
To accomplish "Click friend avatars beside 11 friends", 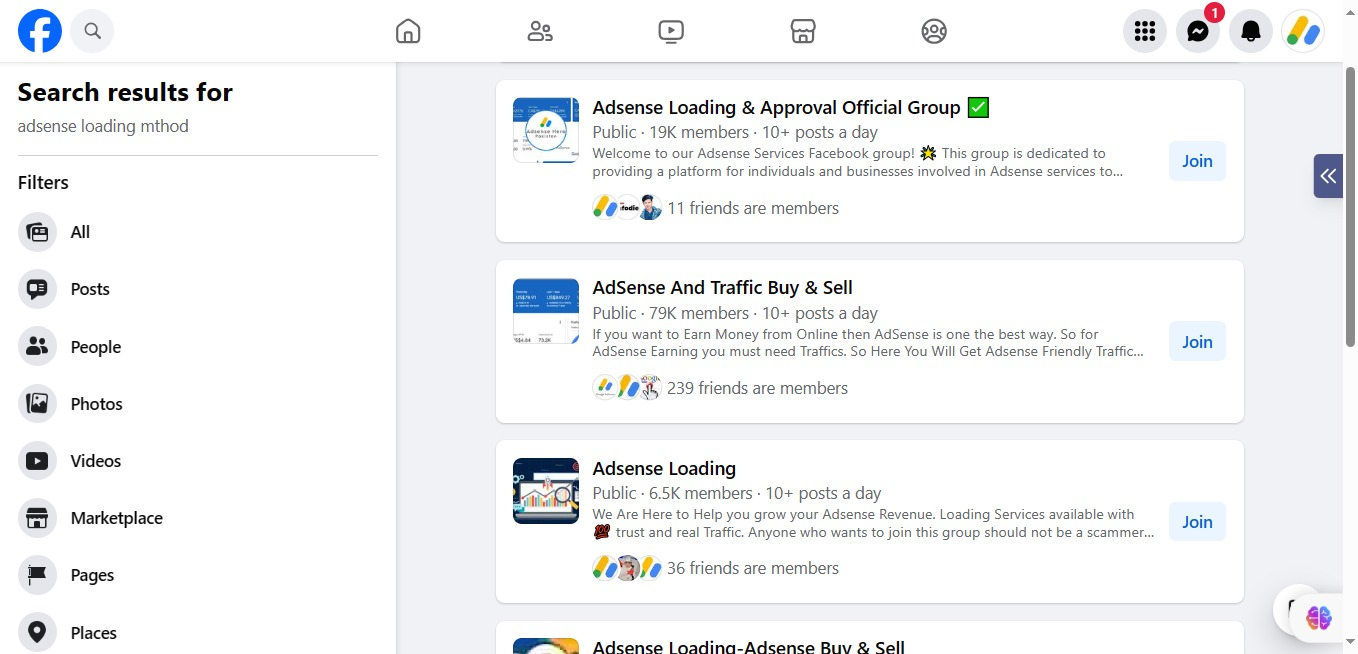I will pyautogui.click(x=627, y=208).
